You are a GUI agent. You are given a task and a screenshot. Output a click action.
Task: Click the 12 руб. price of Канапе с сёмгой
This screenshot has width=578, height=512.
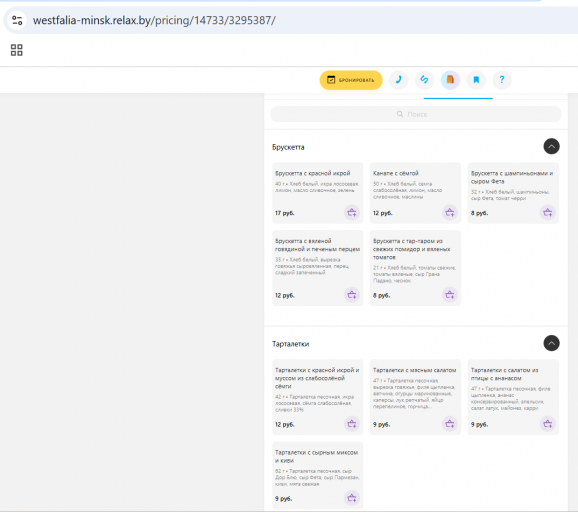tap(383, 213)
